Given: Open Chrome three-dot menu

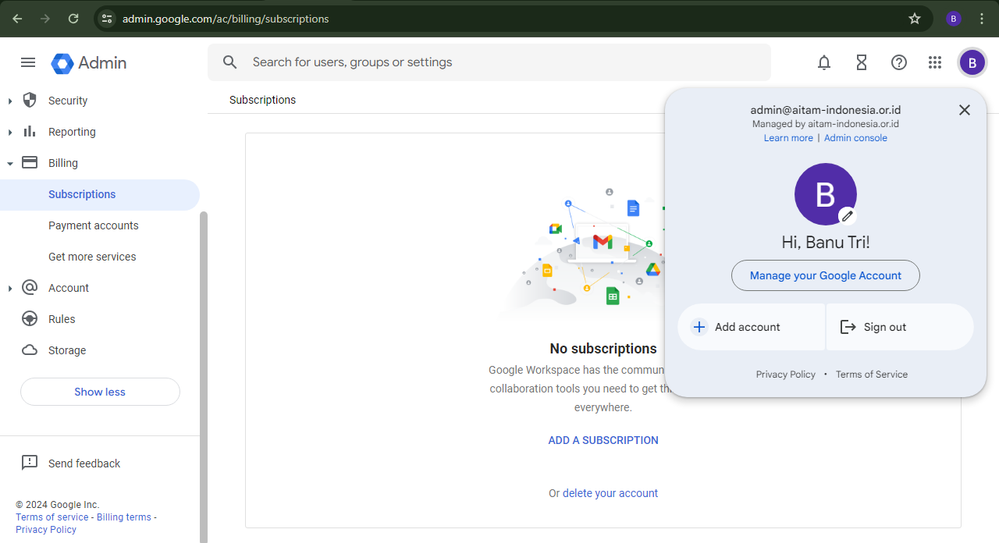Looking at the screenshot, I should pos(981,18).
